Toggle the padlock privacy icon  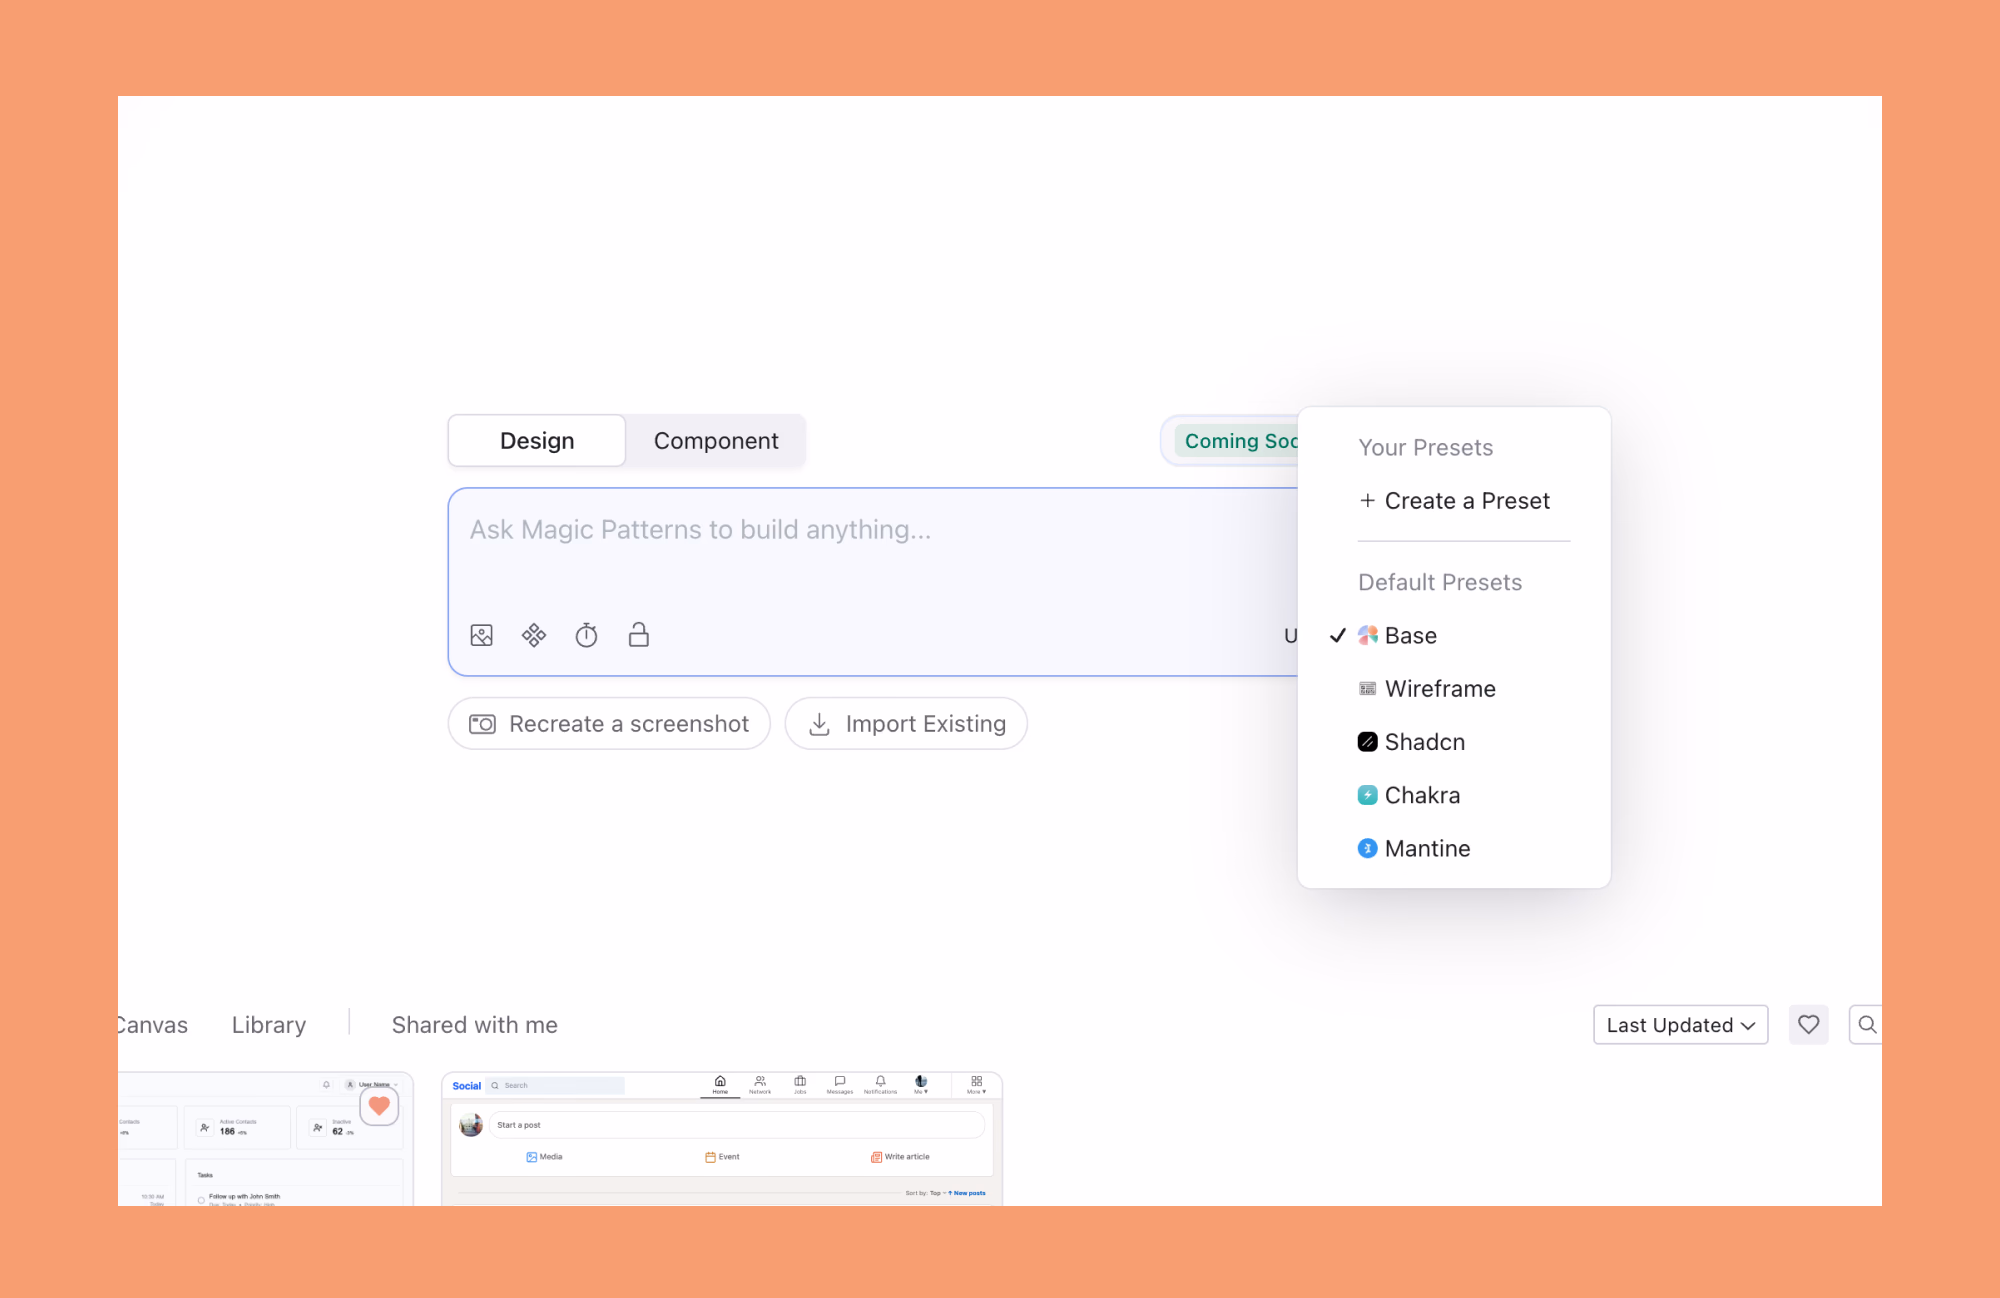[639, 635]
